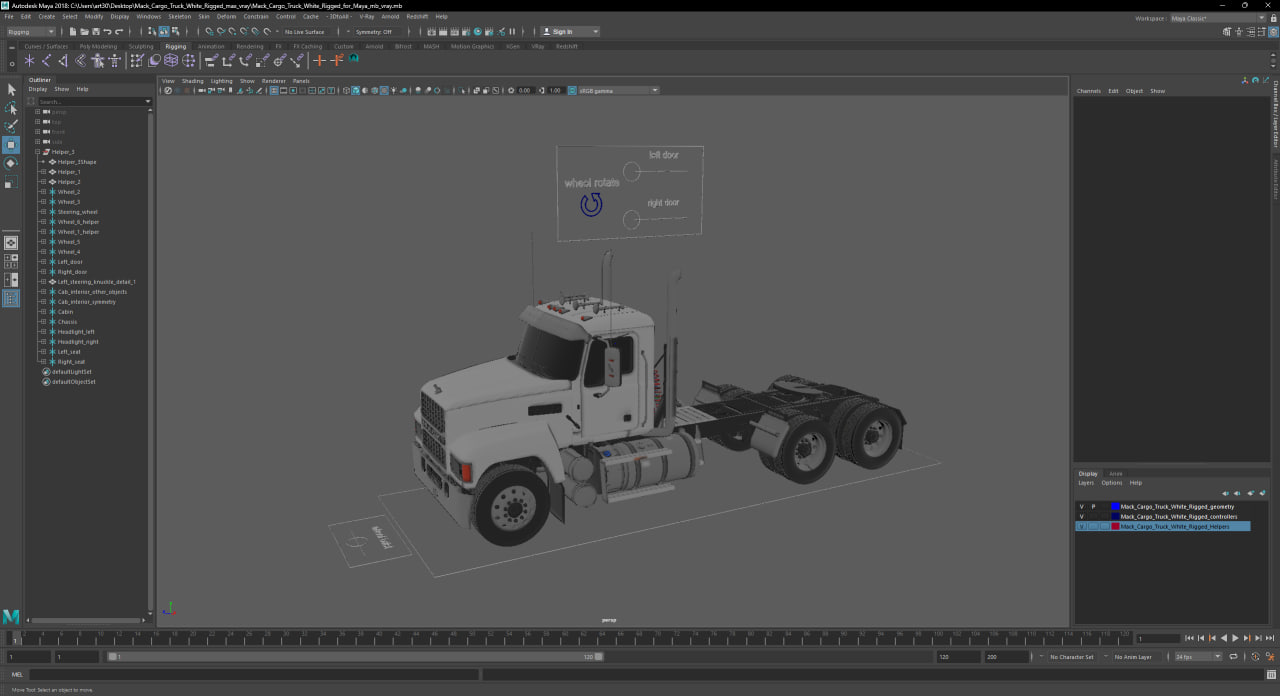Toggle loop playback icon

[x=1232, y=657]
